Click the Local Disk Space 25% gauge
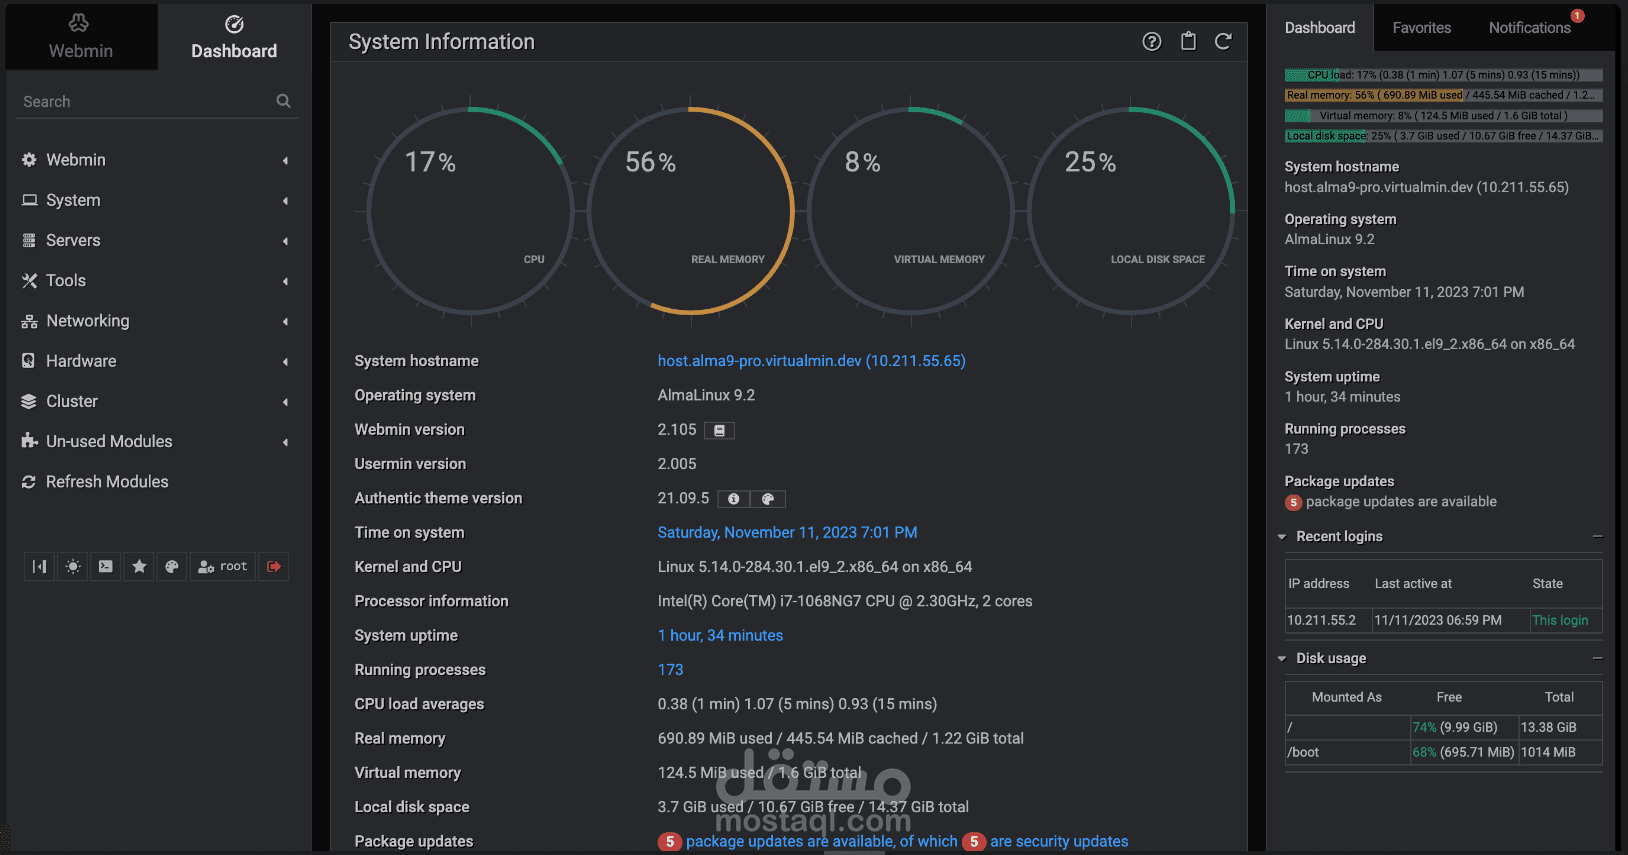The width and height of the screenshot is (1628, 855). 1131,211
